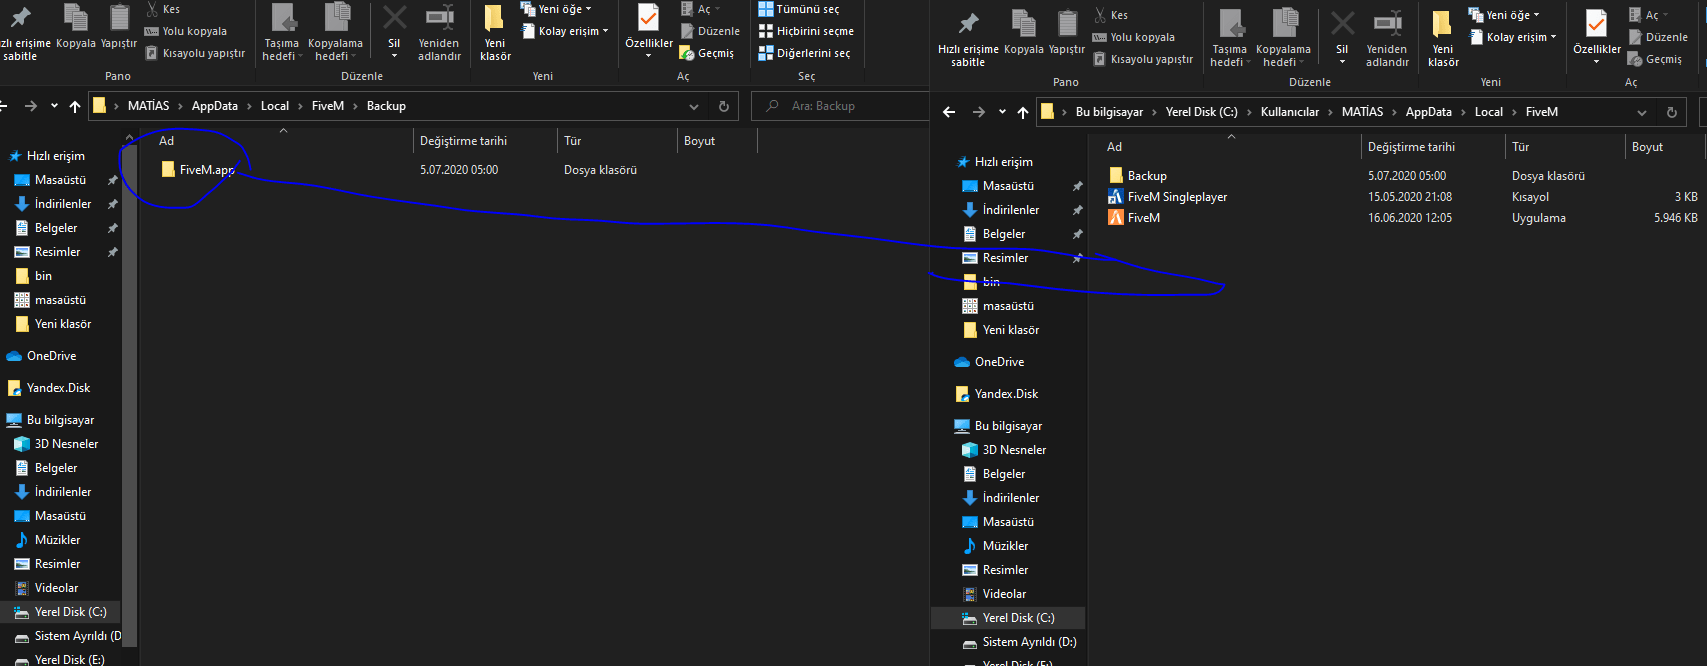The image size is (1707, 666).
Task: Go back in right window navigation
Action: [949, 112]
